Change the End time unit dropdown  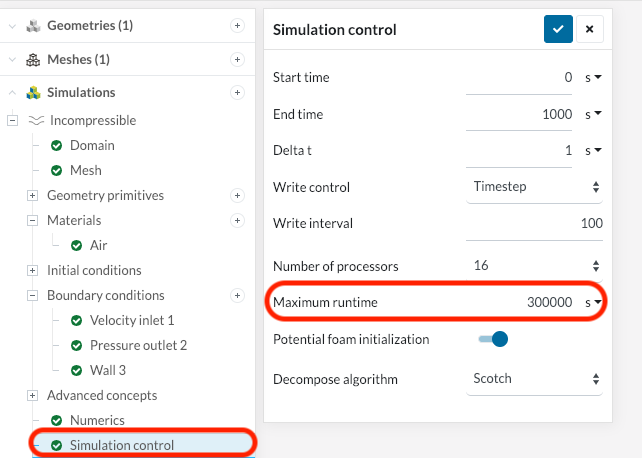(x=593, y=114)
